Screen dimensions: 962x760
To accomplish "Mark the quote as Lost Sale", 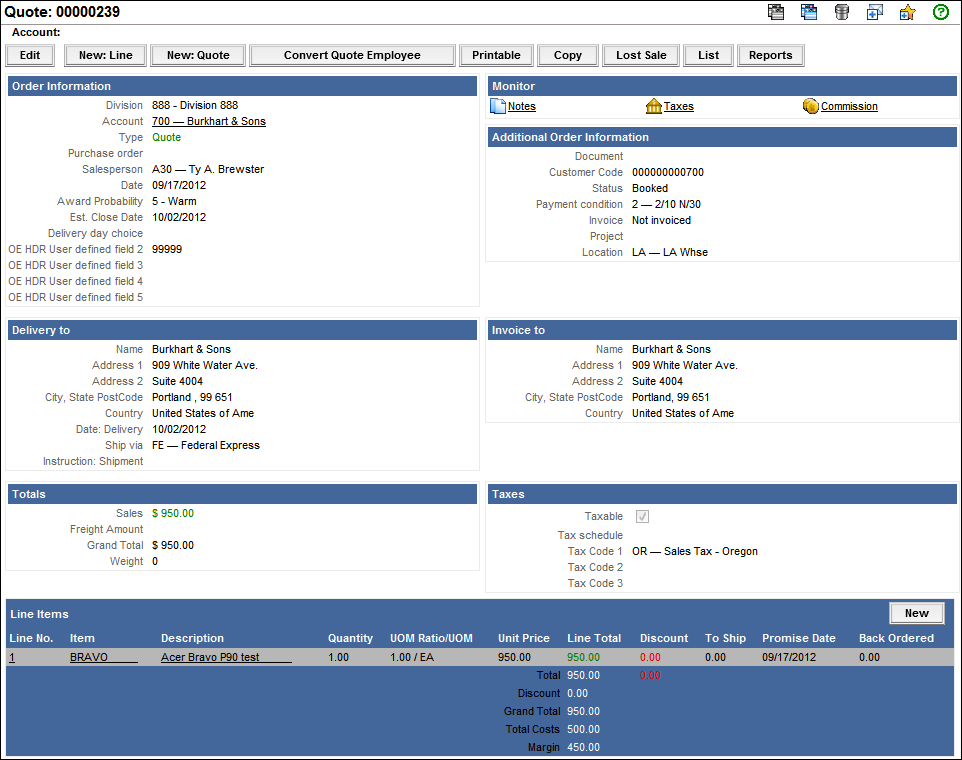I will pyautogui.click(x=641, y=55).
